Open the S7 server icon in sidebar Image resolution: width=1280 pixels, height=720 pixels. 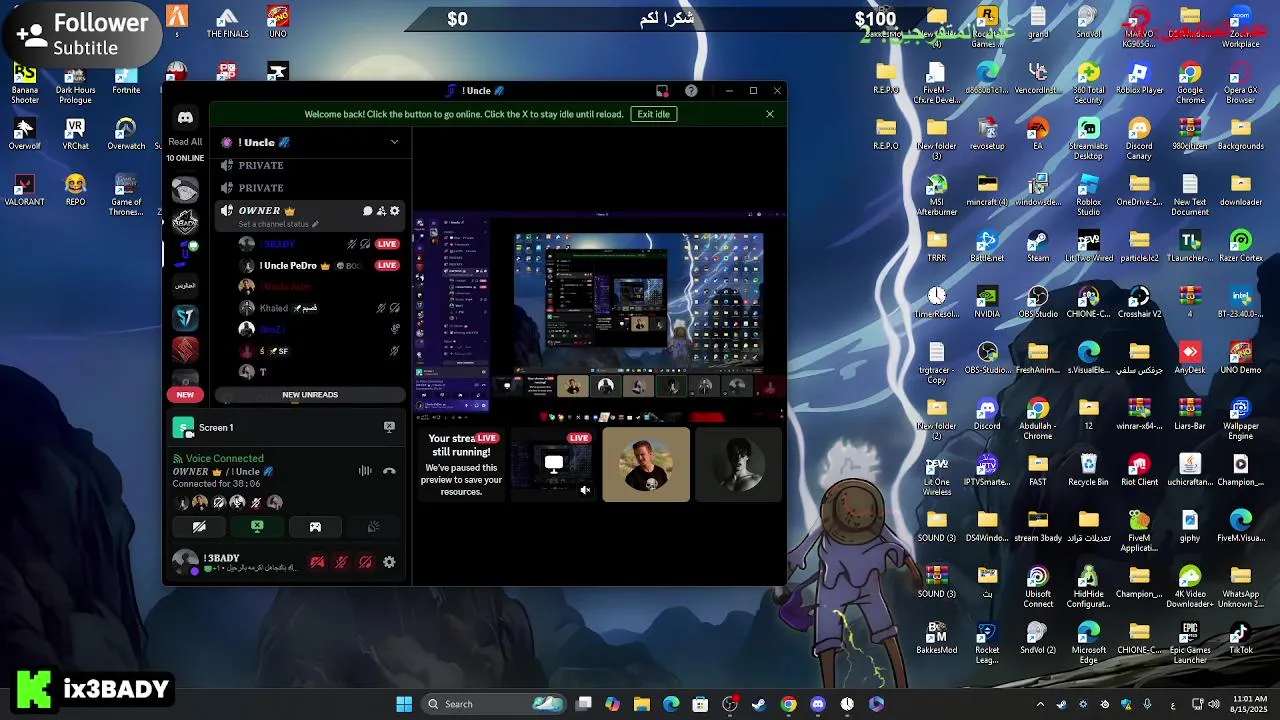(x=185, y=317)
